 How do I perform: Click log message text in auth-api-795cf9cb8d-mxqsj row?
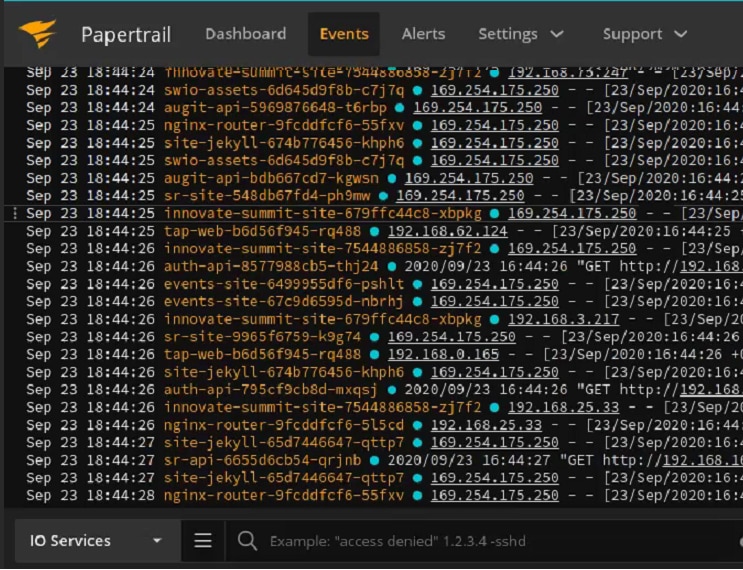[x=573, y=390]
